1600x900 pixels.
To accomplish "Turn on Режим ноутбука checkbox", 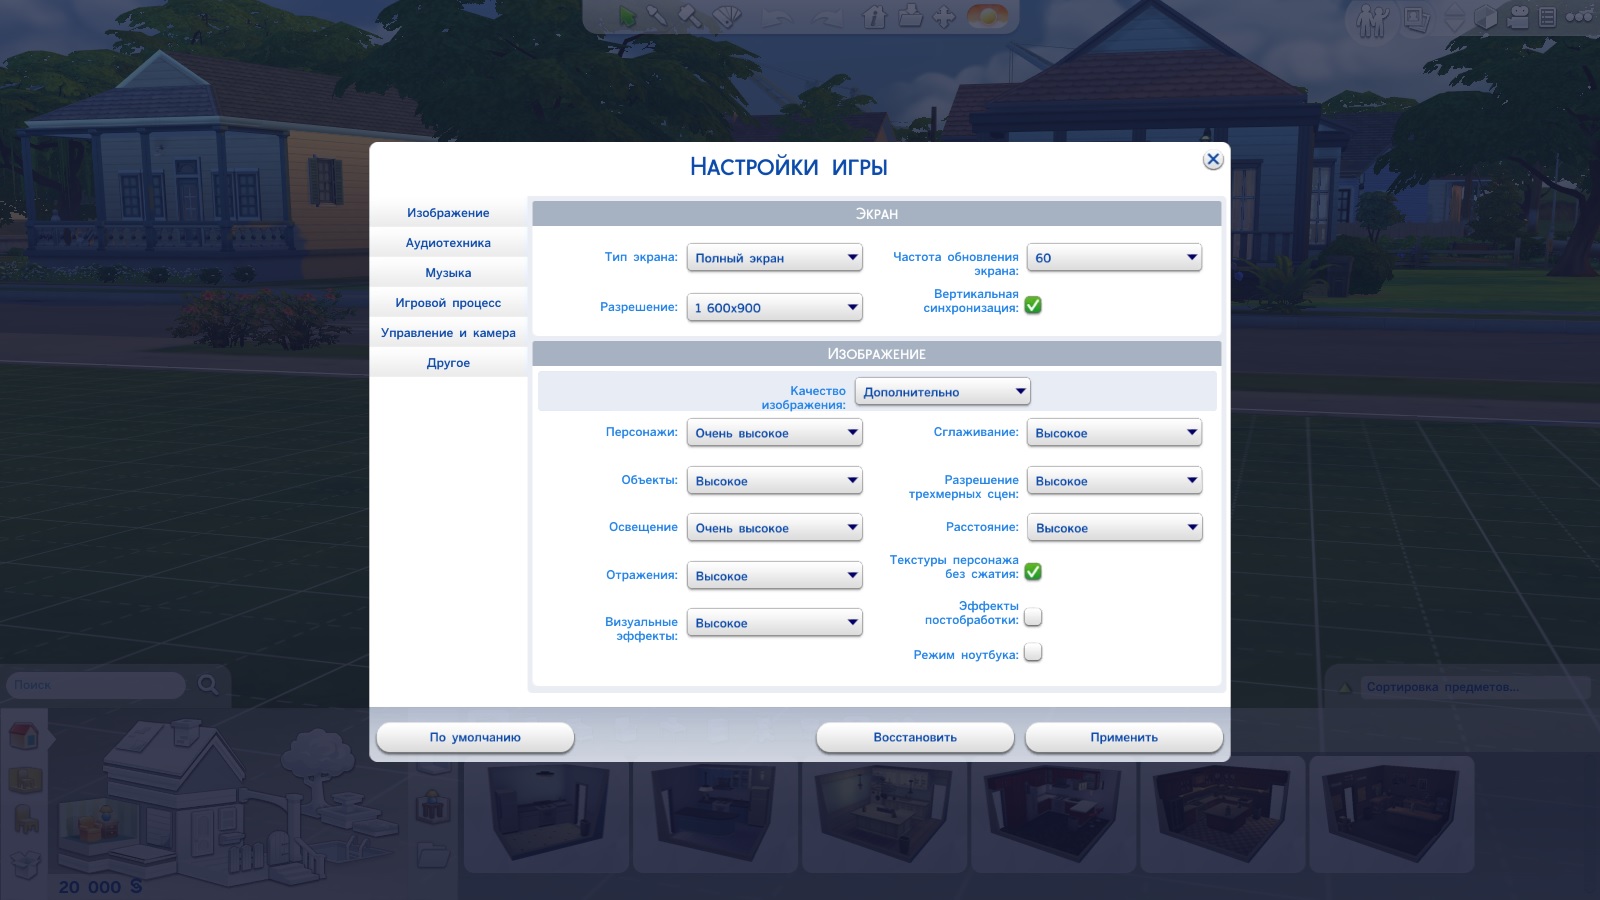I will pyautogui.click(x=1033, y=653).
